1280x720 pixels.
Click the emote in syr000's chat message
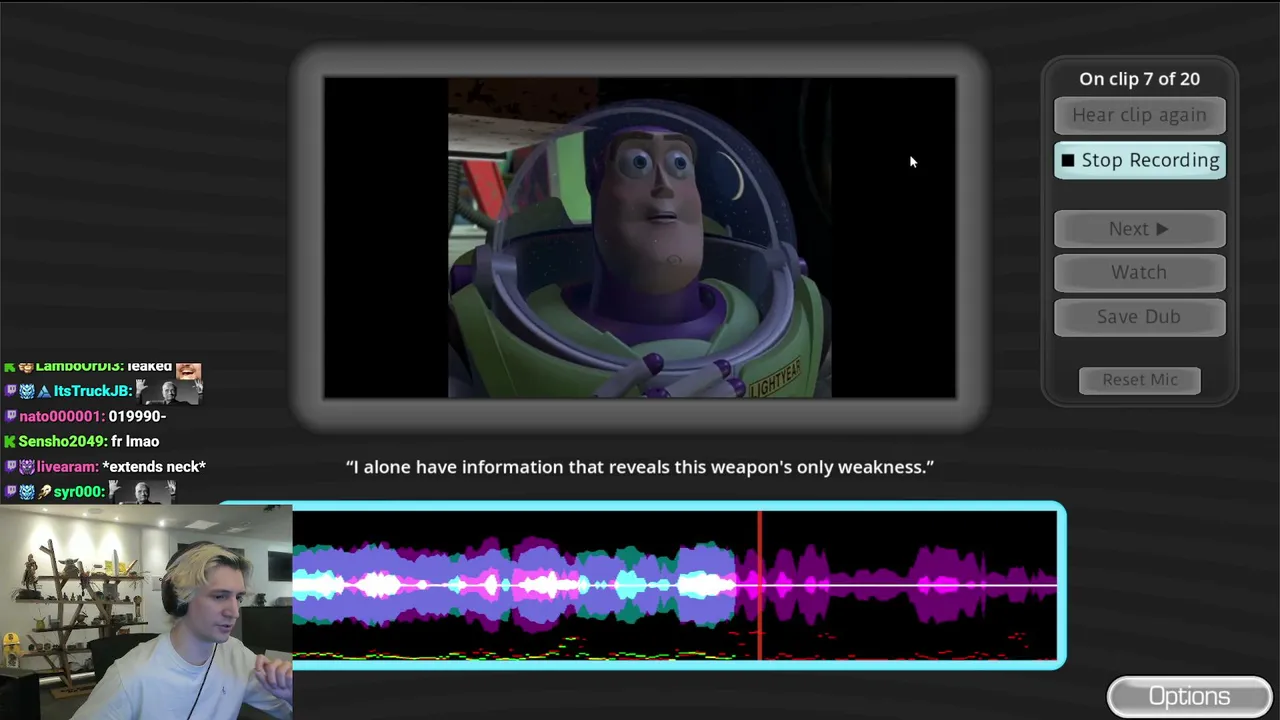(x=143, y=491)
